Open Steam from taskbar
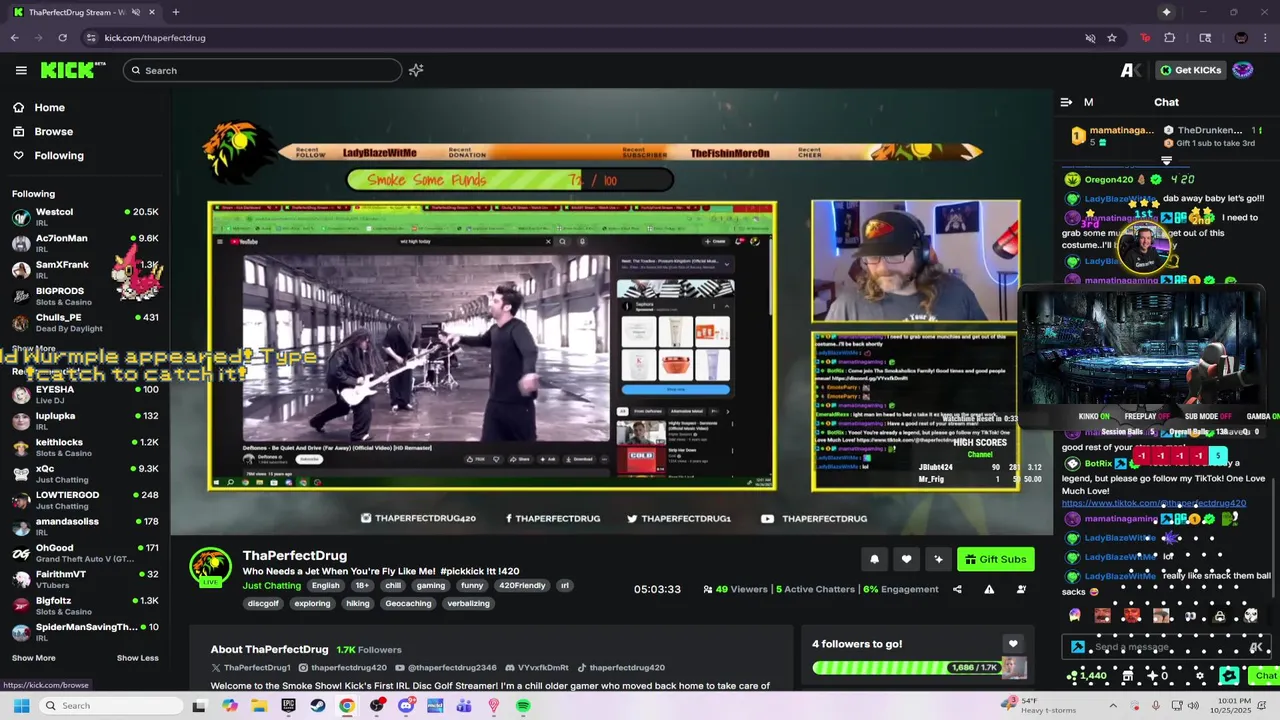Viewport: 1280px width, 720px height. (318, 706)
